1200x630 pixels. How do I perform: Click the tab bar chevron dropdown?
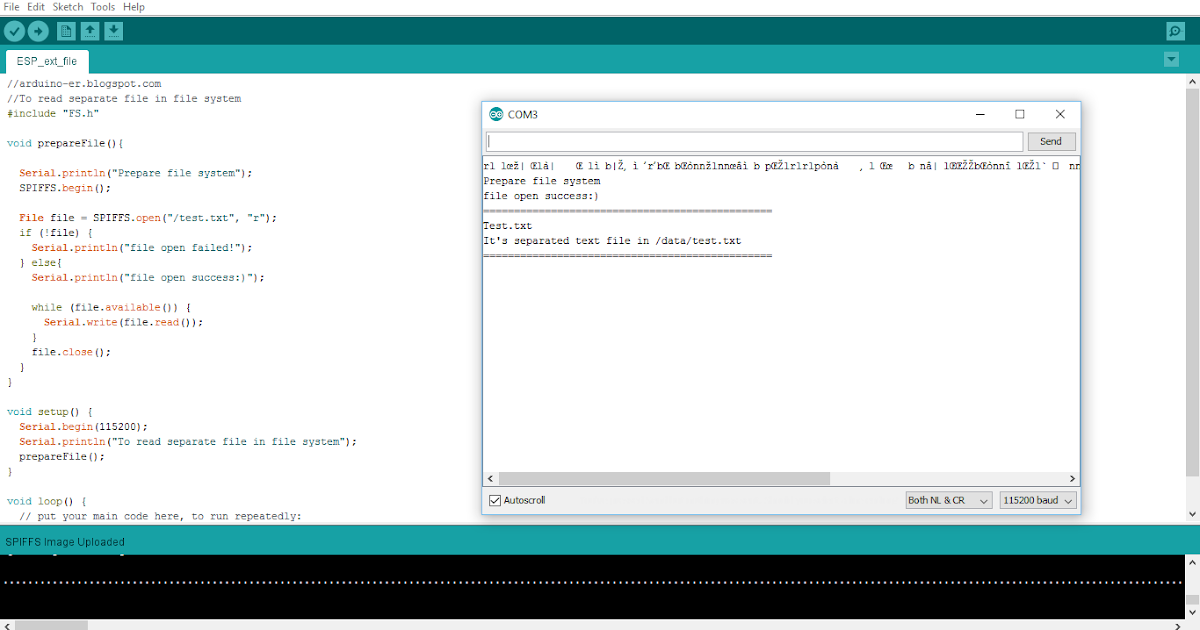pos(1171,59)
